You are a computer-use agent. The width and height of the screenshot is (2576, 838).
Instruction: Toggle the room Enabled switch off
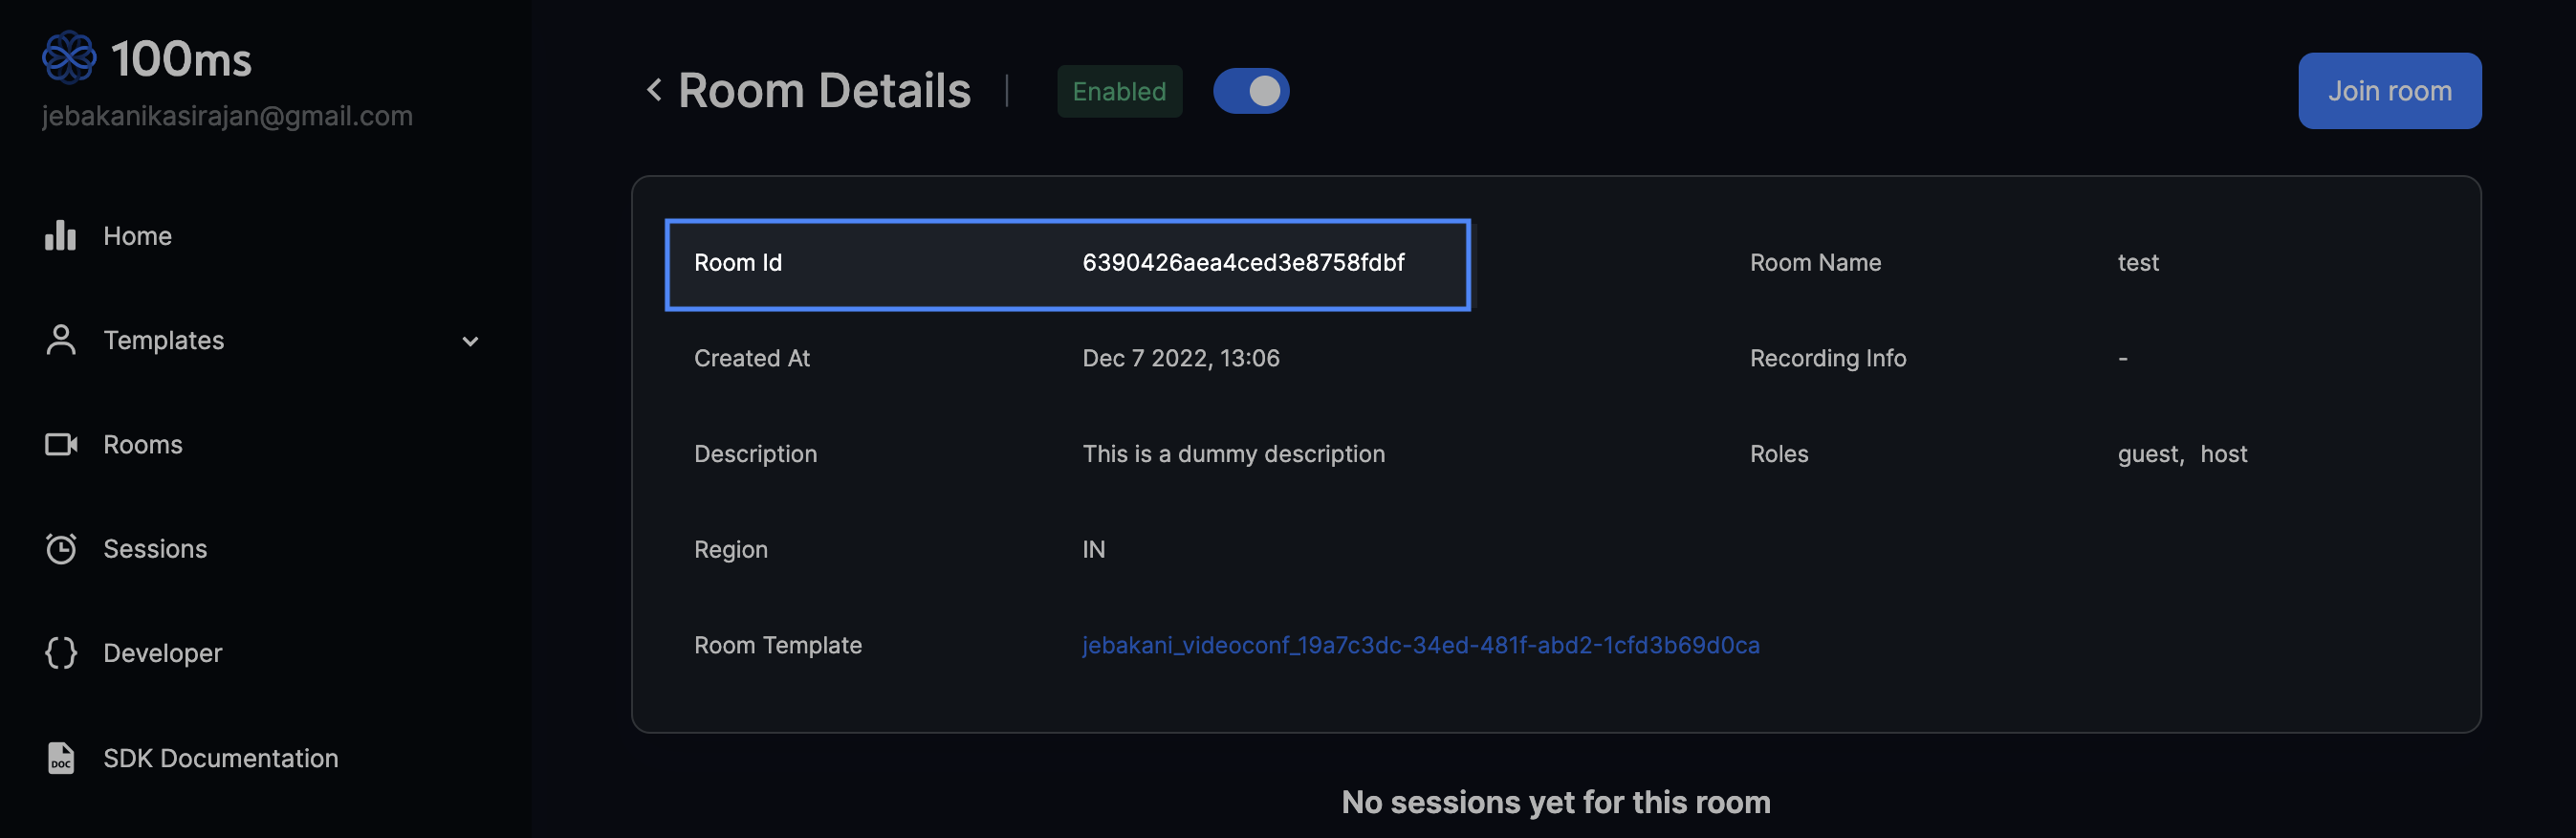(1251, 91)
